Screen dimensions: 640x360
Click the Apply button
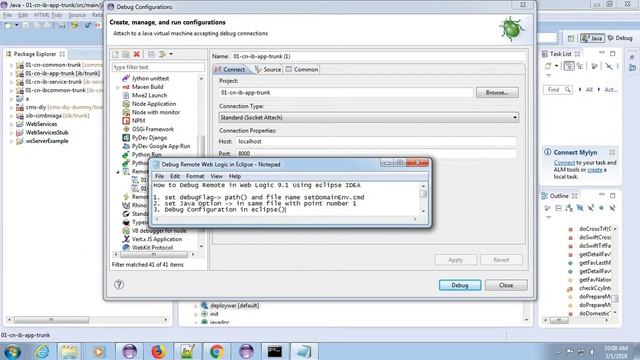(456, 260)
